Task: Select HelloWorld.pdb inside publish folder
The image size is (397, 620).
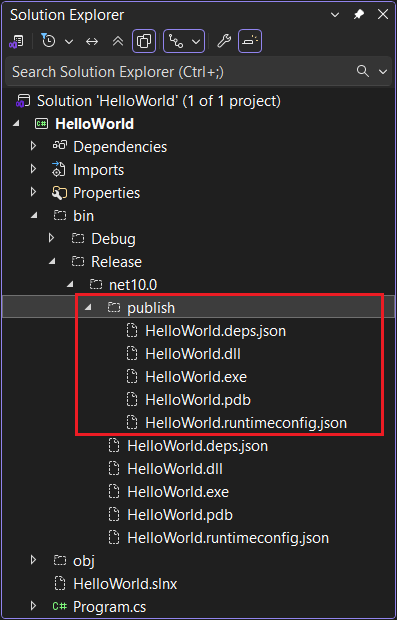Action: coord(198,400)
